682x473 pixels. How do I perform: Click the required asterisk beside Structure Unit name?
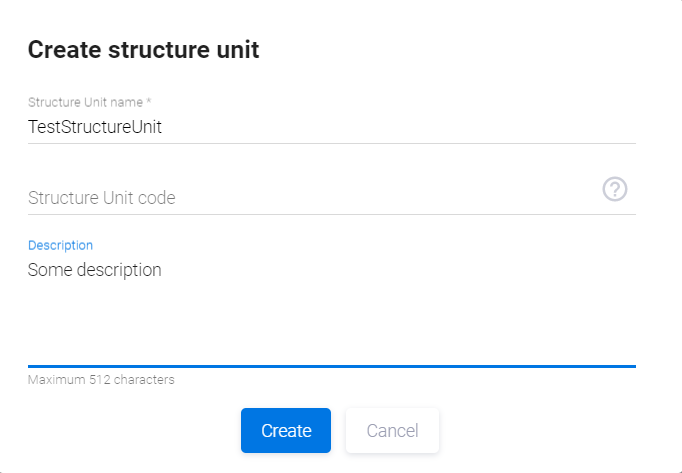[148, 102]
